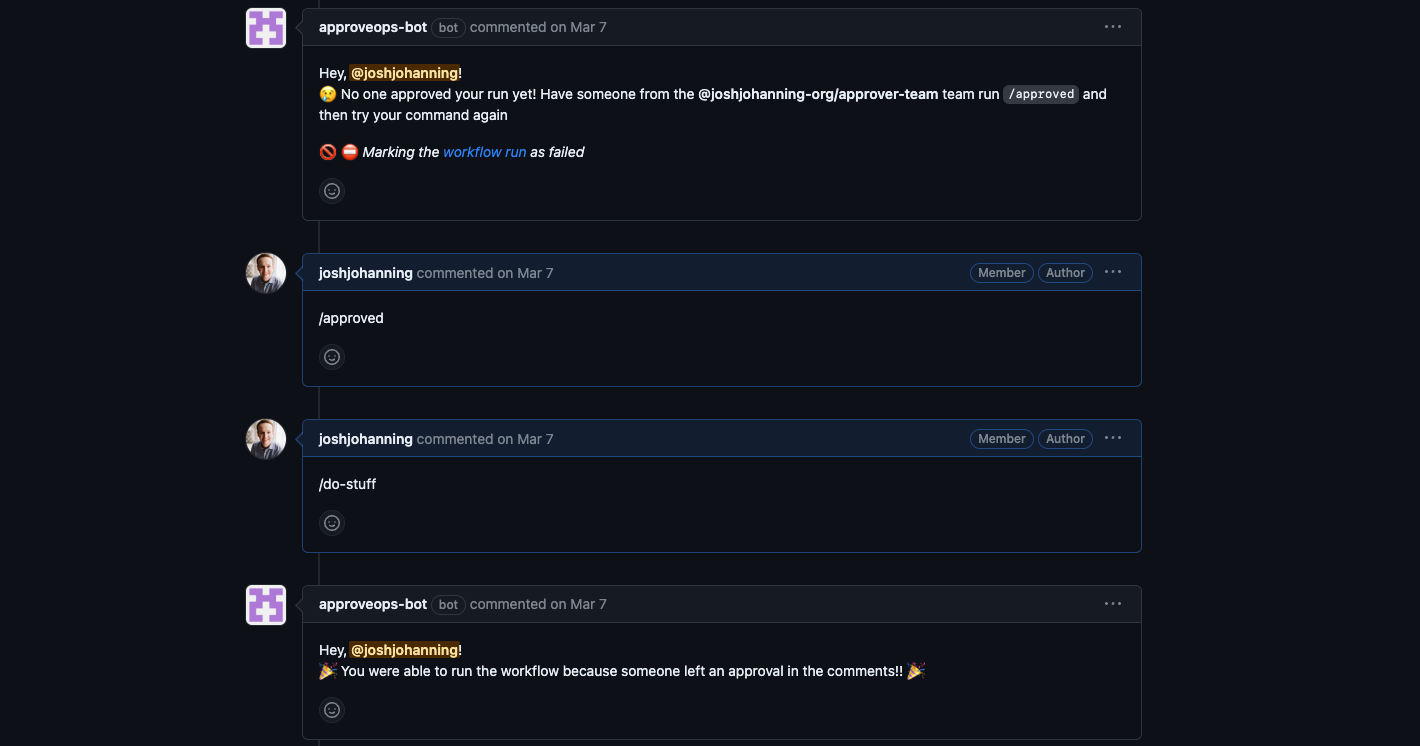Click joshjohanning avatar beside /approved comment

click(x=266, y=273)
